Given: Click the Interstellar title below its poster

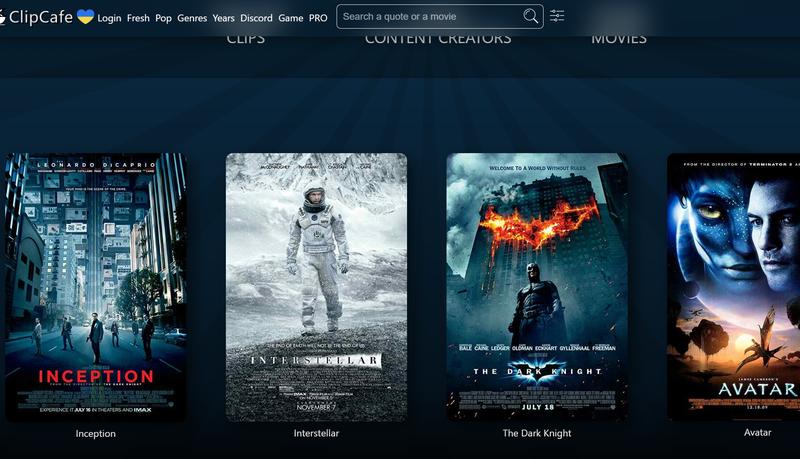Looking at the screenshot, I should 316,433.
